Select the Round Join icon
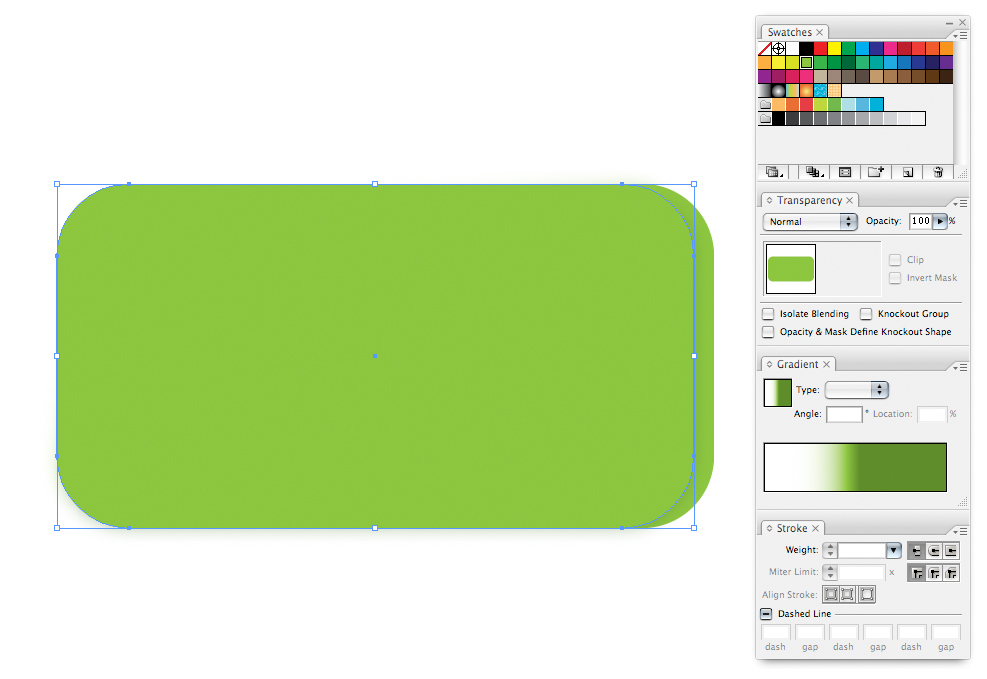Image resolution: width=987 pixels, height=679 pixels. click(934, 573)
